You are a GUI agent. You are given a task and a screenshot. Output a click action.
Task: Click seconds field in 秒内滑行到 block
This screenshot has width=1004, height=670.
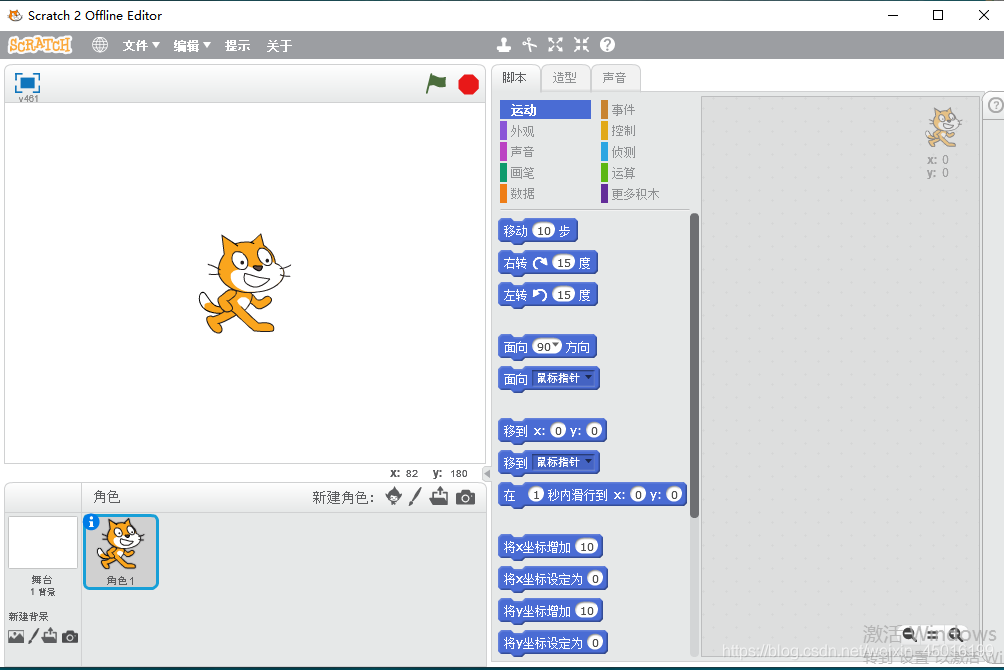point(535,494)
